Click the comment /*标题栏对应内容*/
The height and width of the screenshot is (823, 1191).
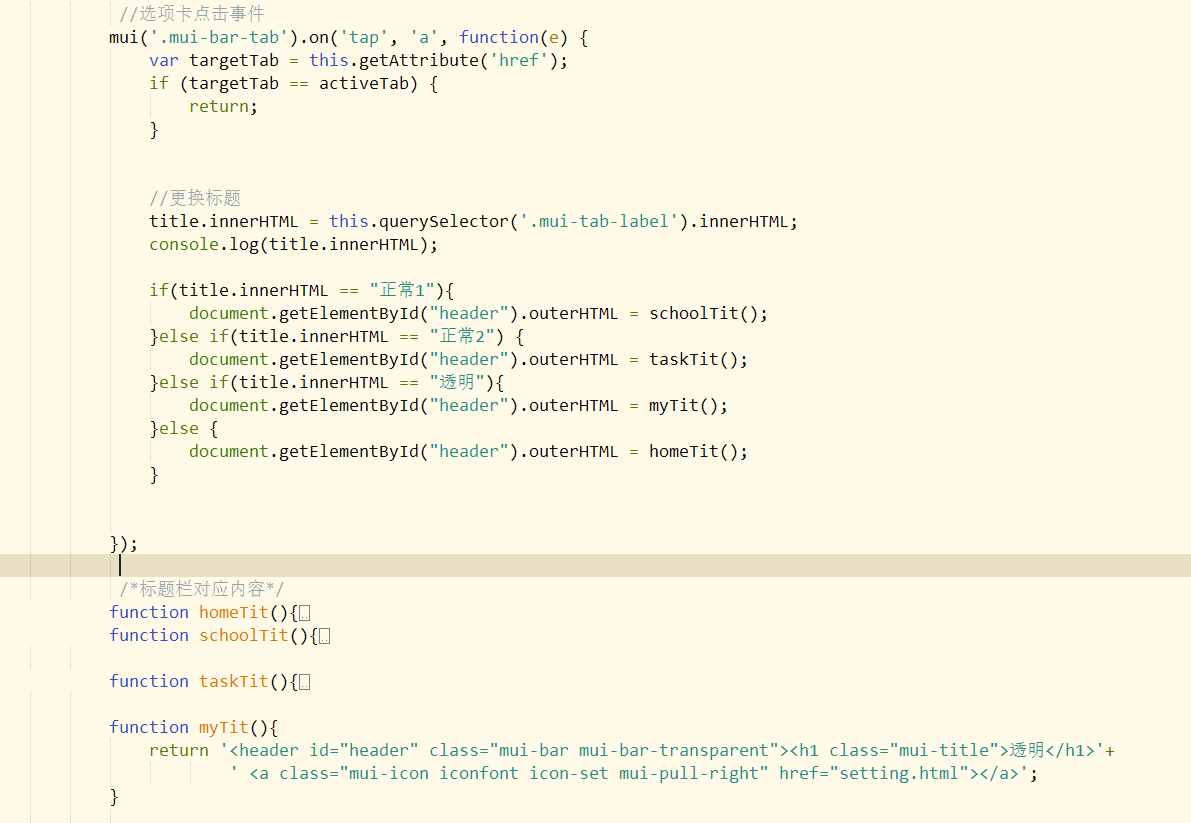202,589
